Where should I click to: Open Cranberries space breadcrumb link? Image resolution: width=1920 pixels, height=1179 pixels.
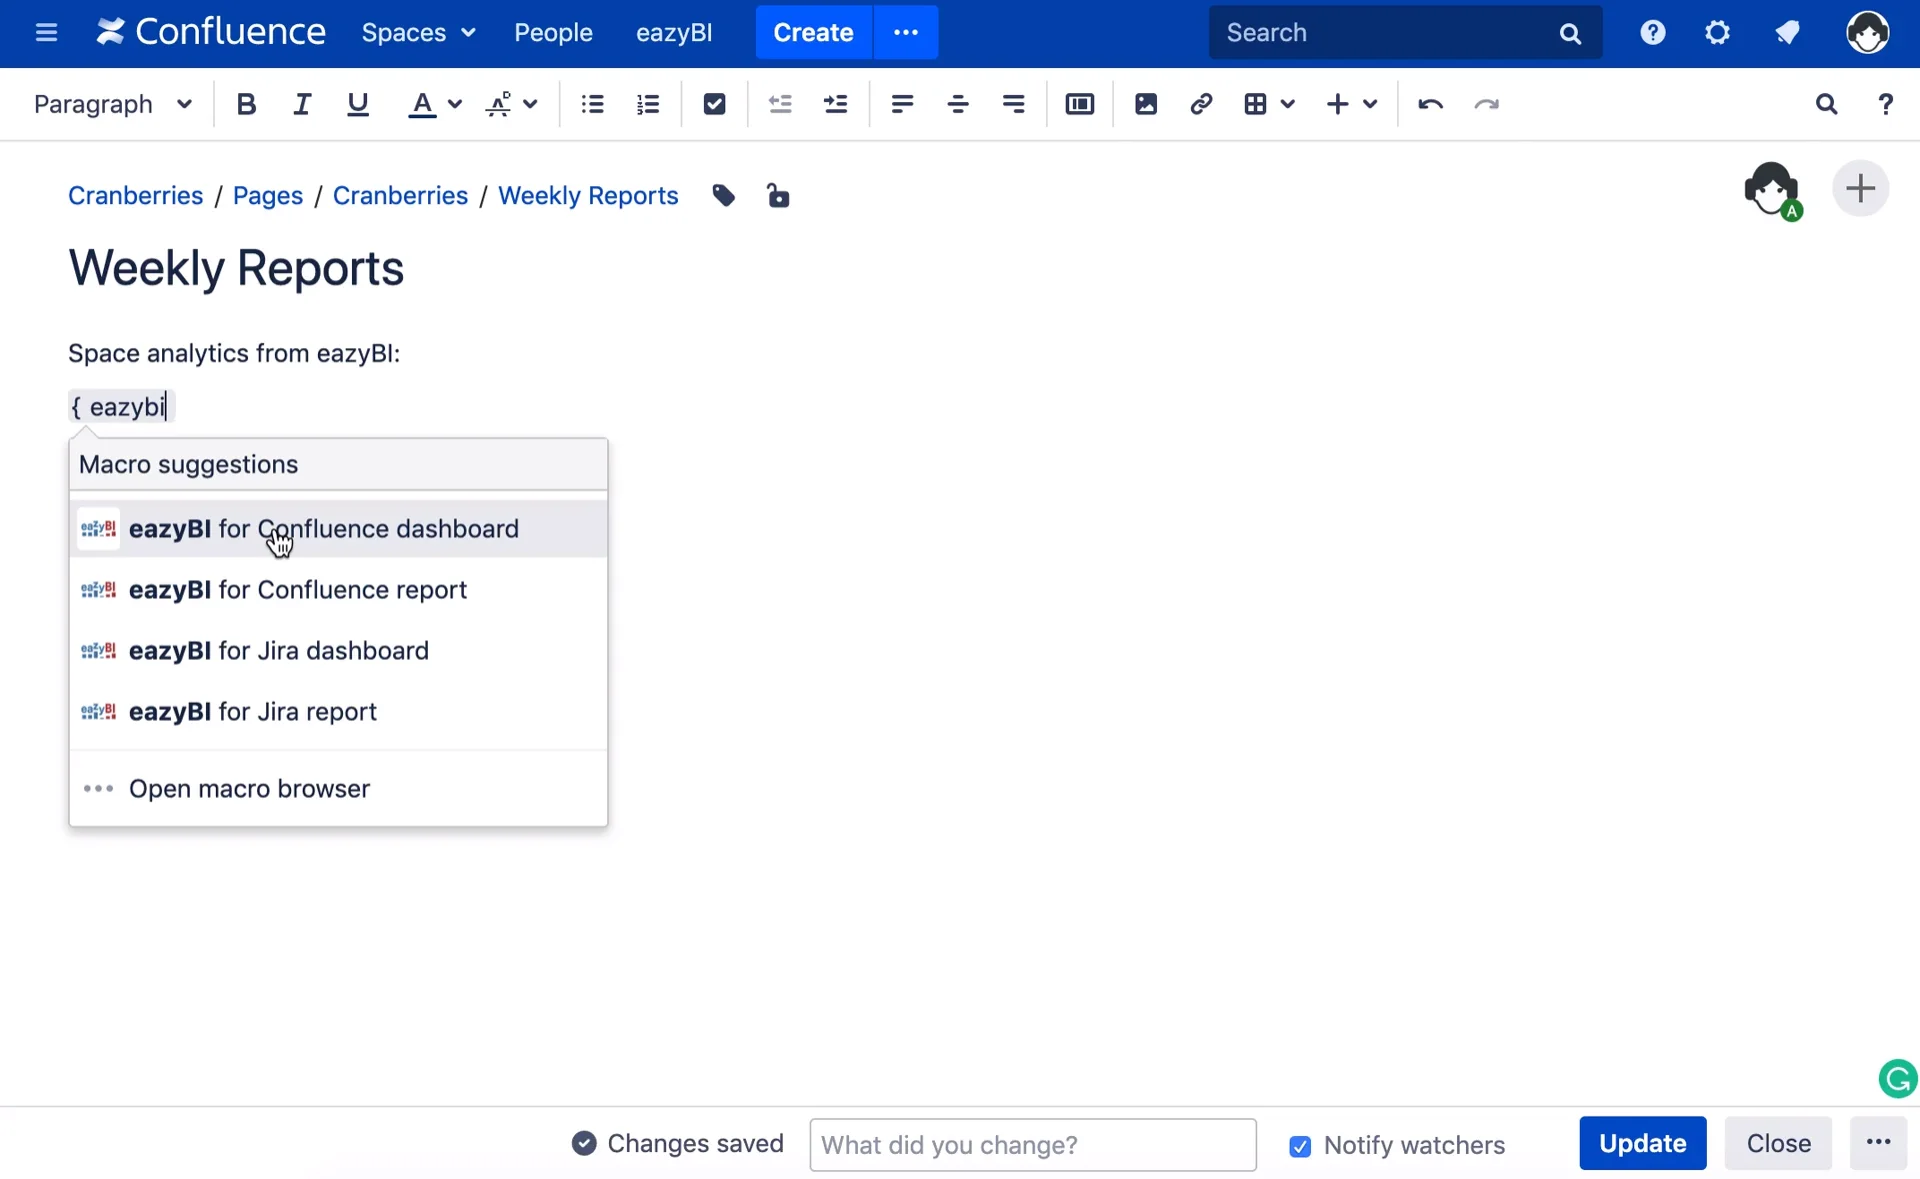[x=135, y=196]
